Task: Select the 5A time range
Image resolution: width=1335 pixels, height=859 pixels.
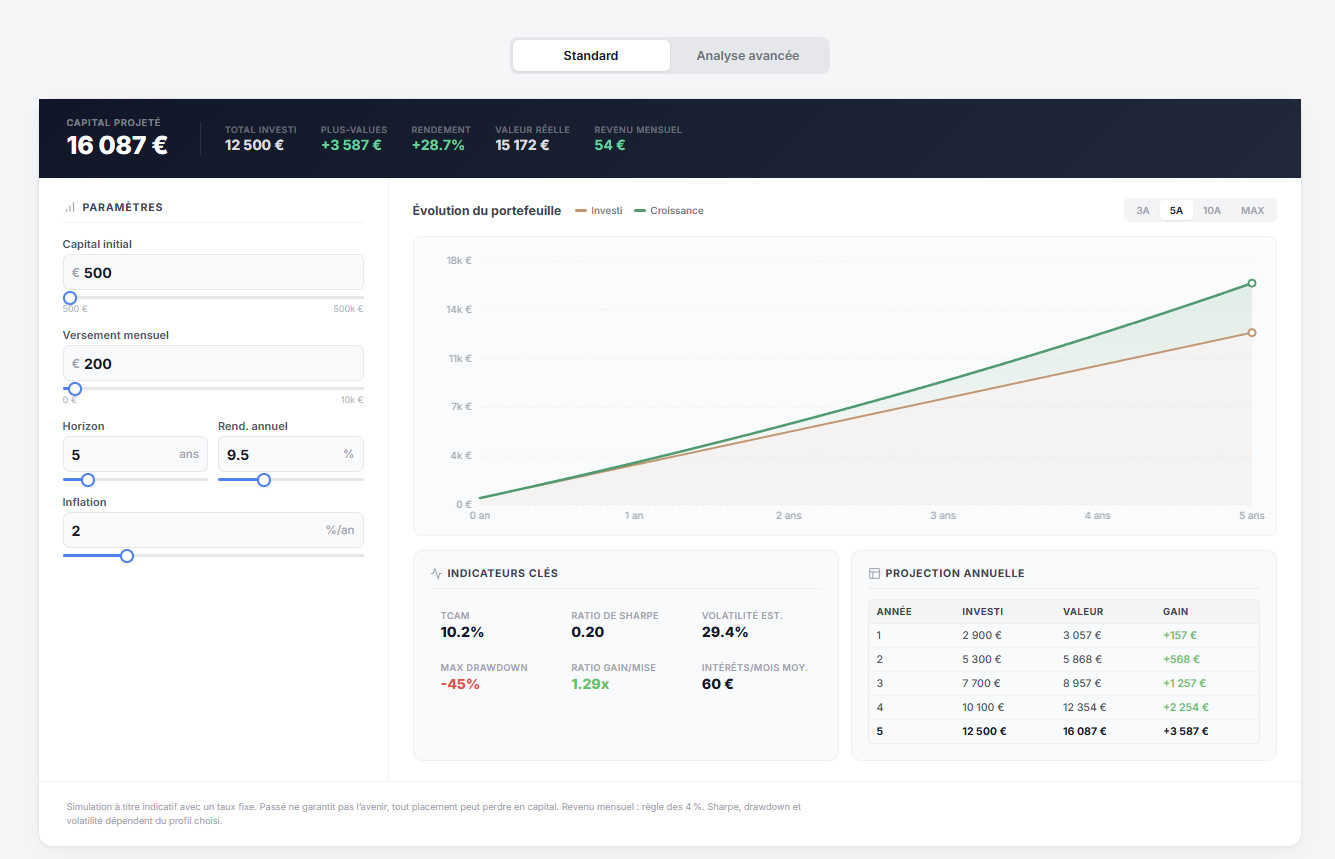Action: pos(1176,210)
